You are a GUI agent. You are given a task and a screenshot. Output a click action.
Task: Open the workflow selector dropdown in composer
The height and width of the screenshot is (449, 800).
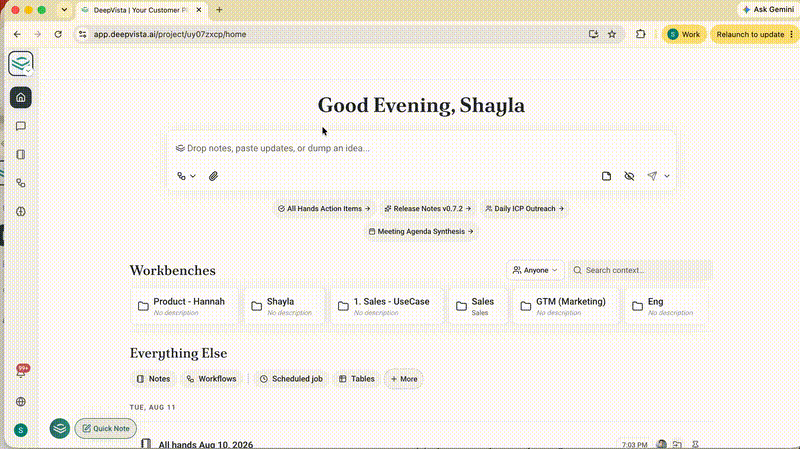point(186,176)
